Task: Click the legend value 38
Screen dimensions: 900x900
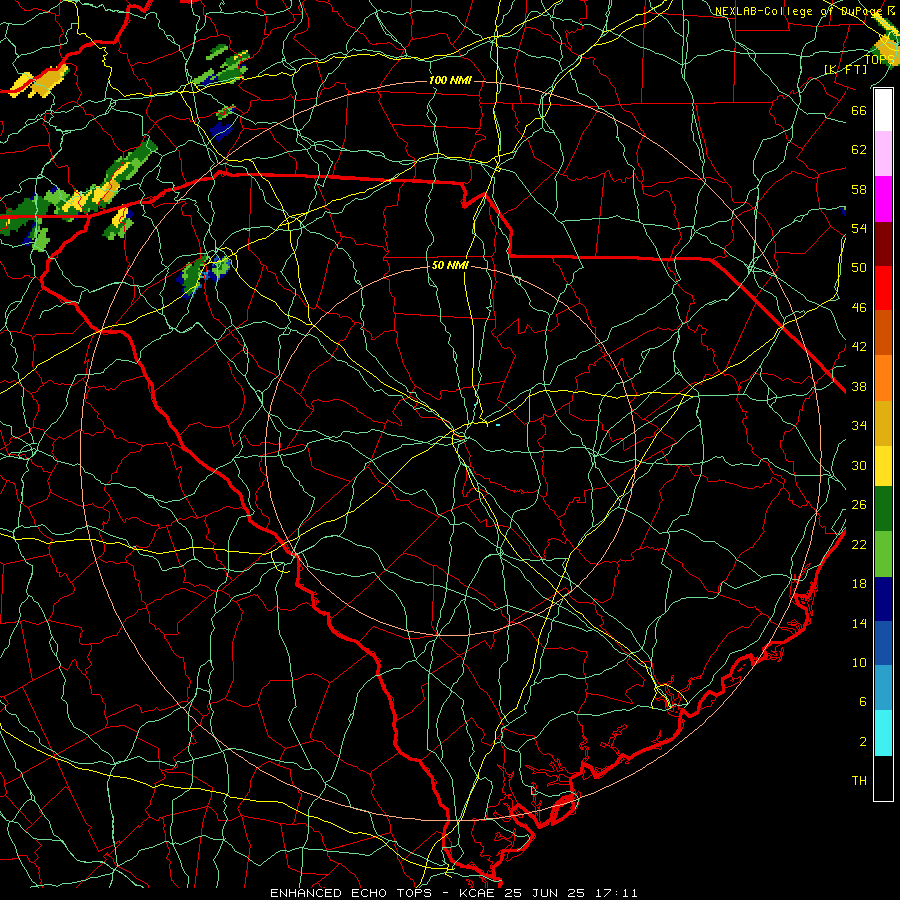Action: 859,386
